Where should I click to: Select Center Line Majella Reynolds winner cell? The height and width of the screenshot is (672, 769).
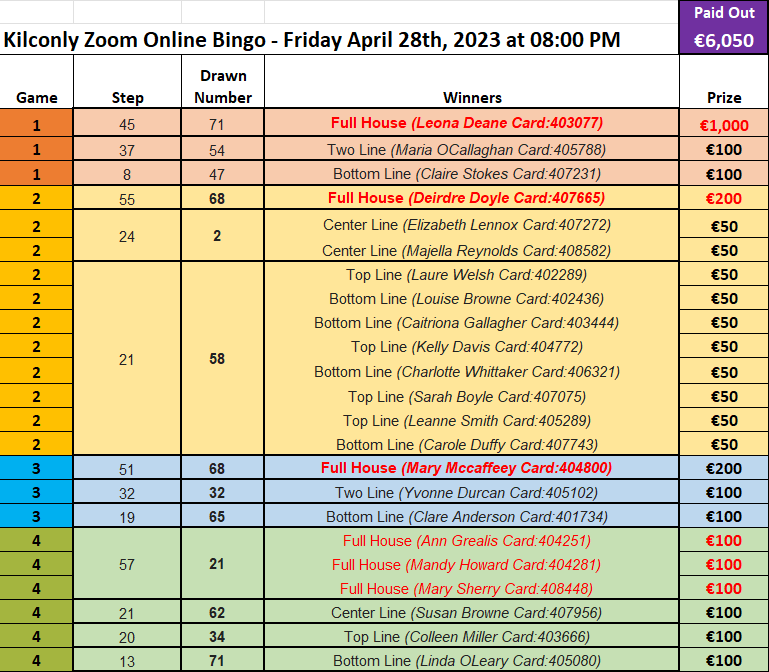(472, 250)
